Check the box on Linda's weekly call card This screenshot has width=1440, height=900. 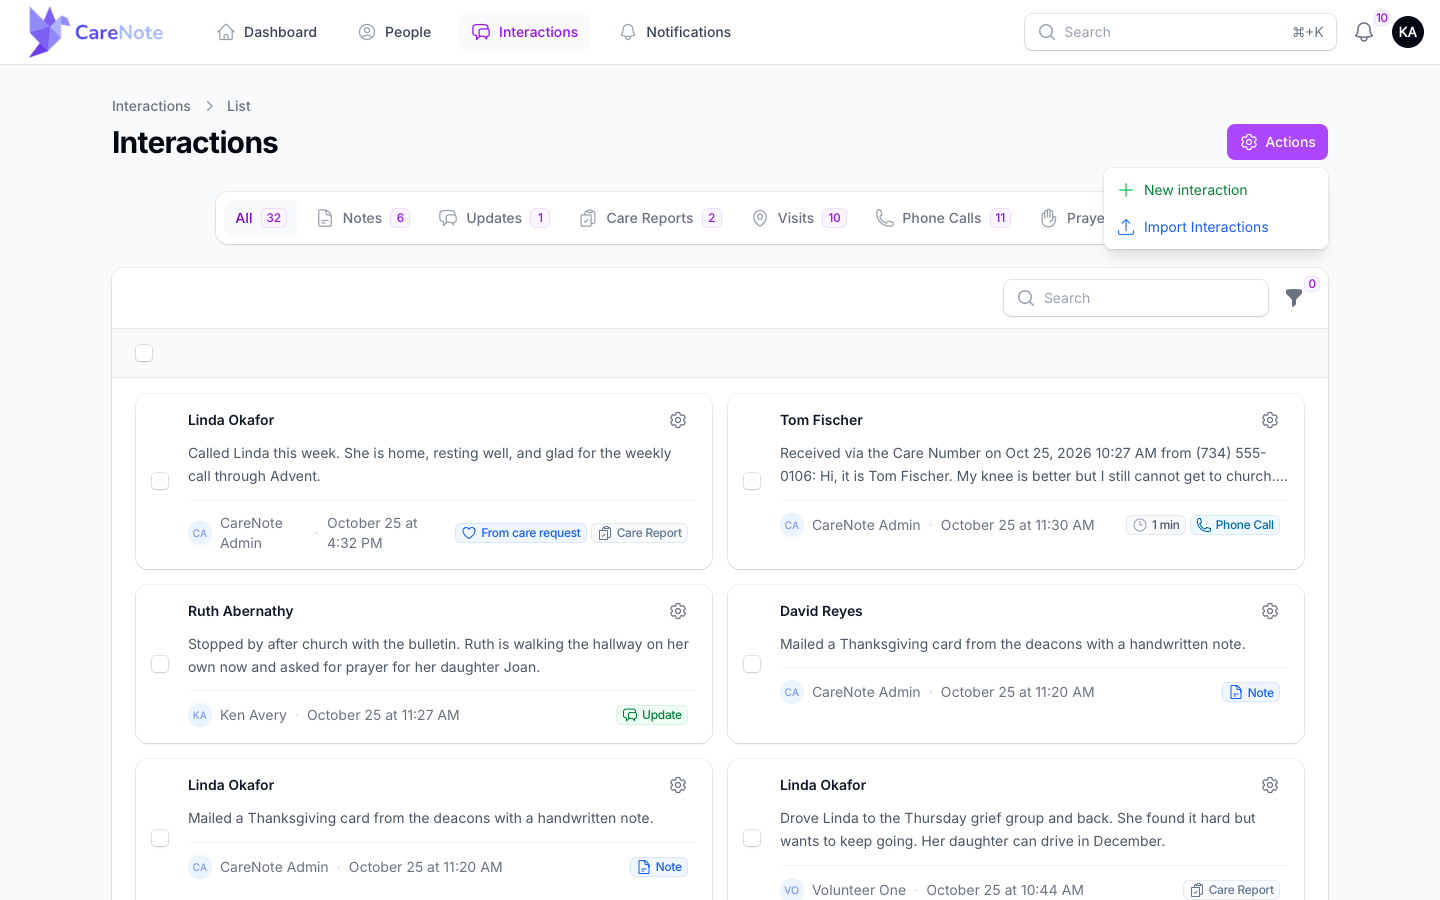(x=160, y=481)
